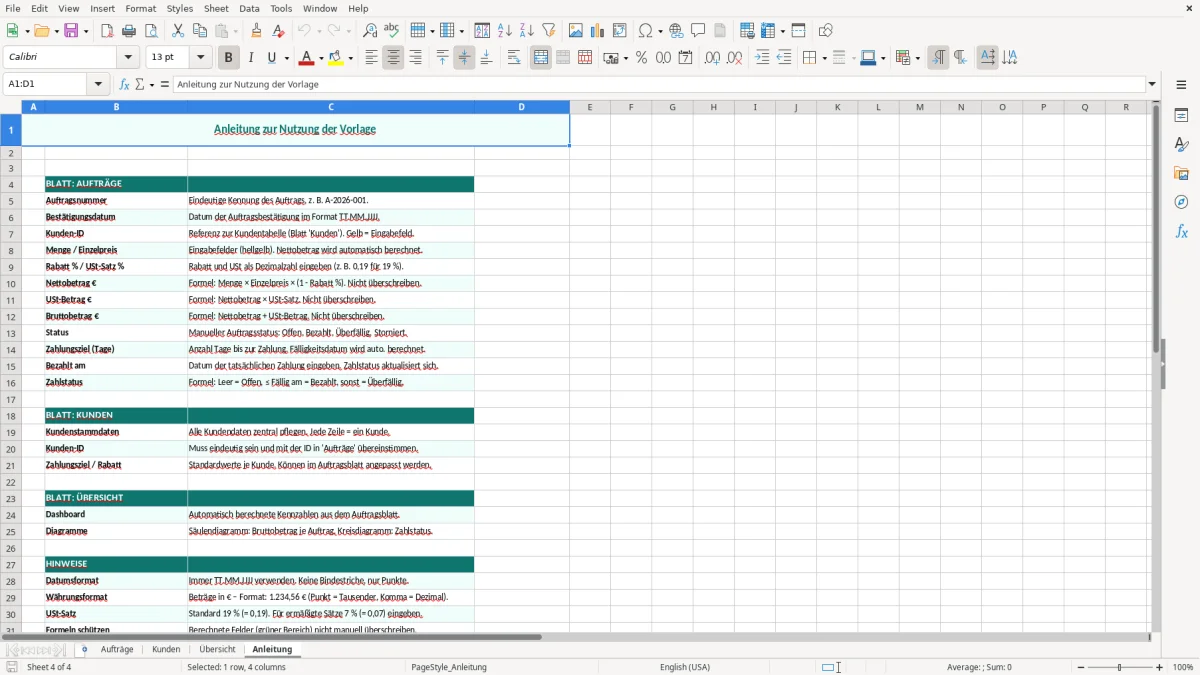The image size is (1200, 675).
Task: Run the Spelling check icon
Action: [x=392, y=31]
